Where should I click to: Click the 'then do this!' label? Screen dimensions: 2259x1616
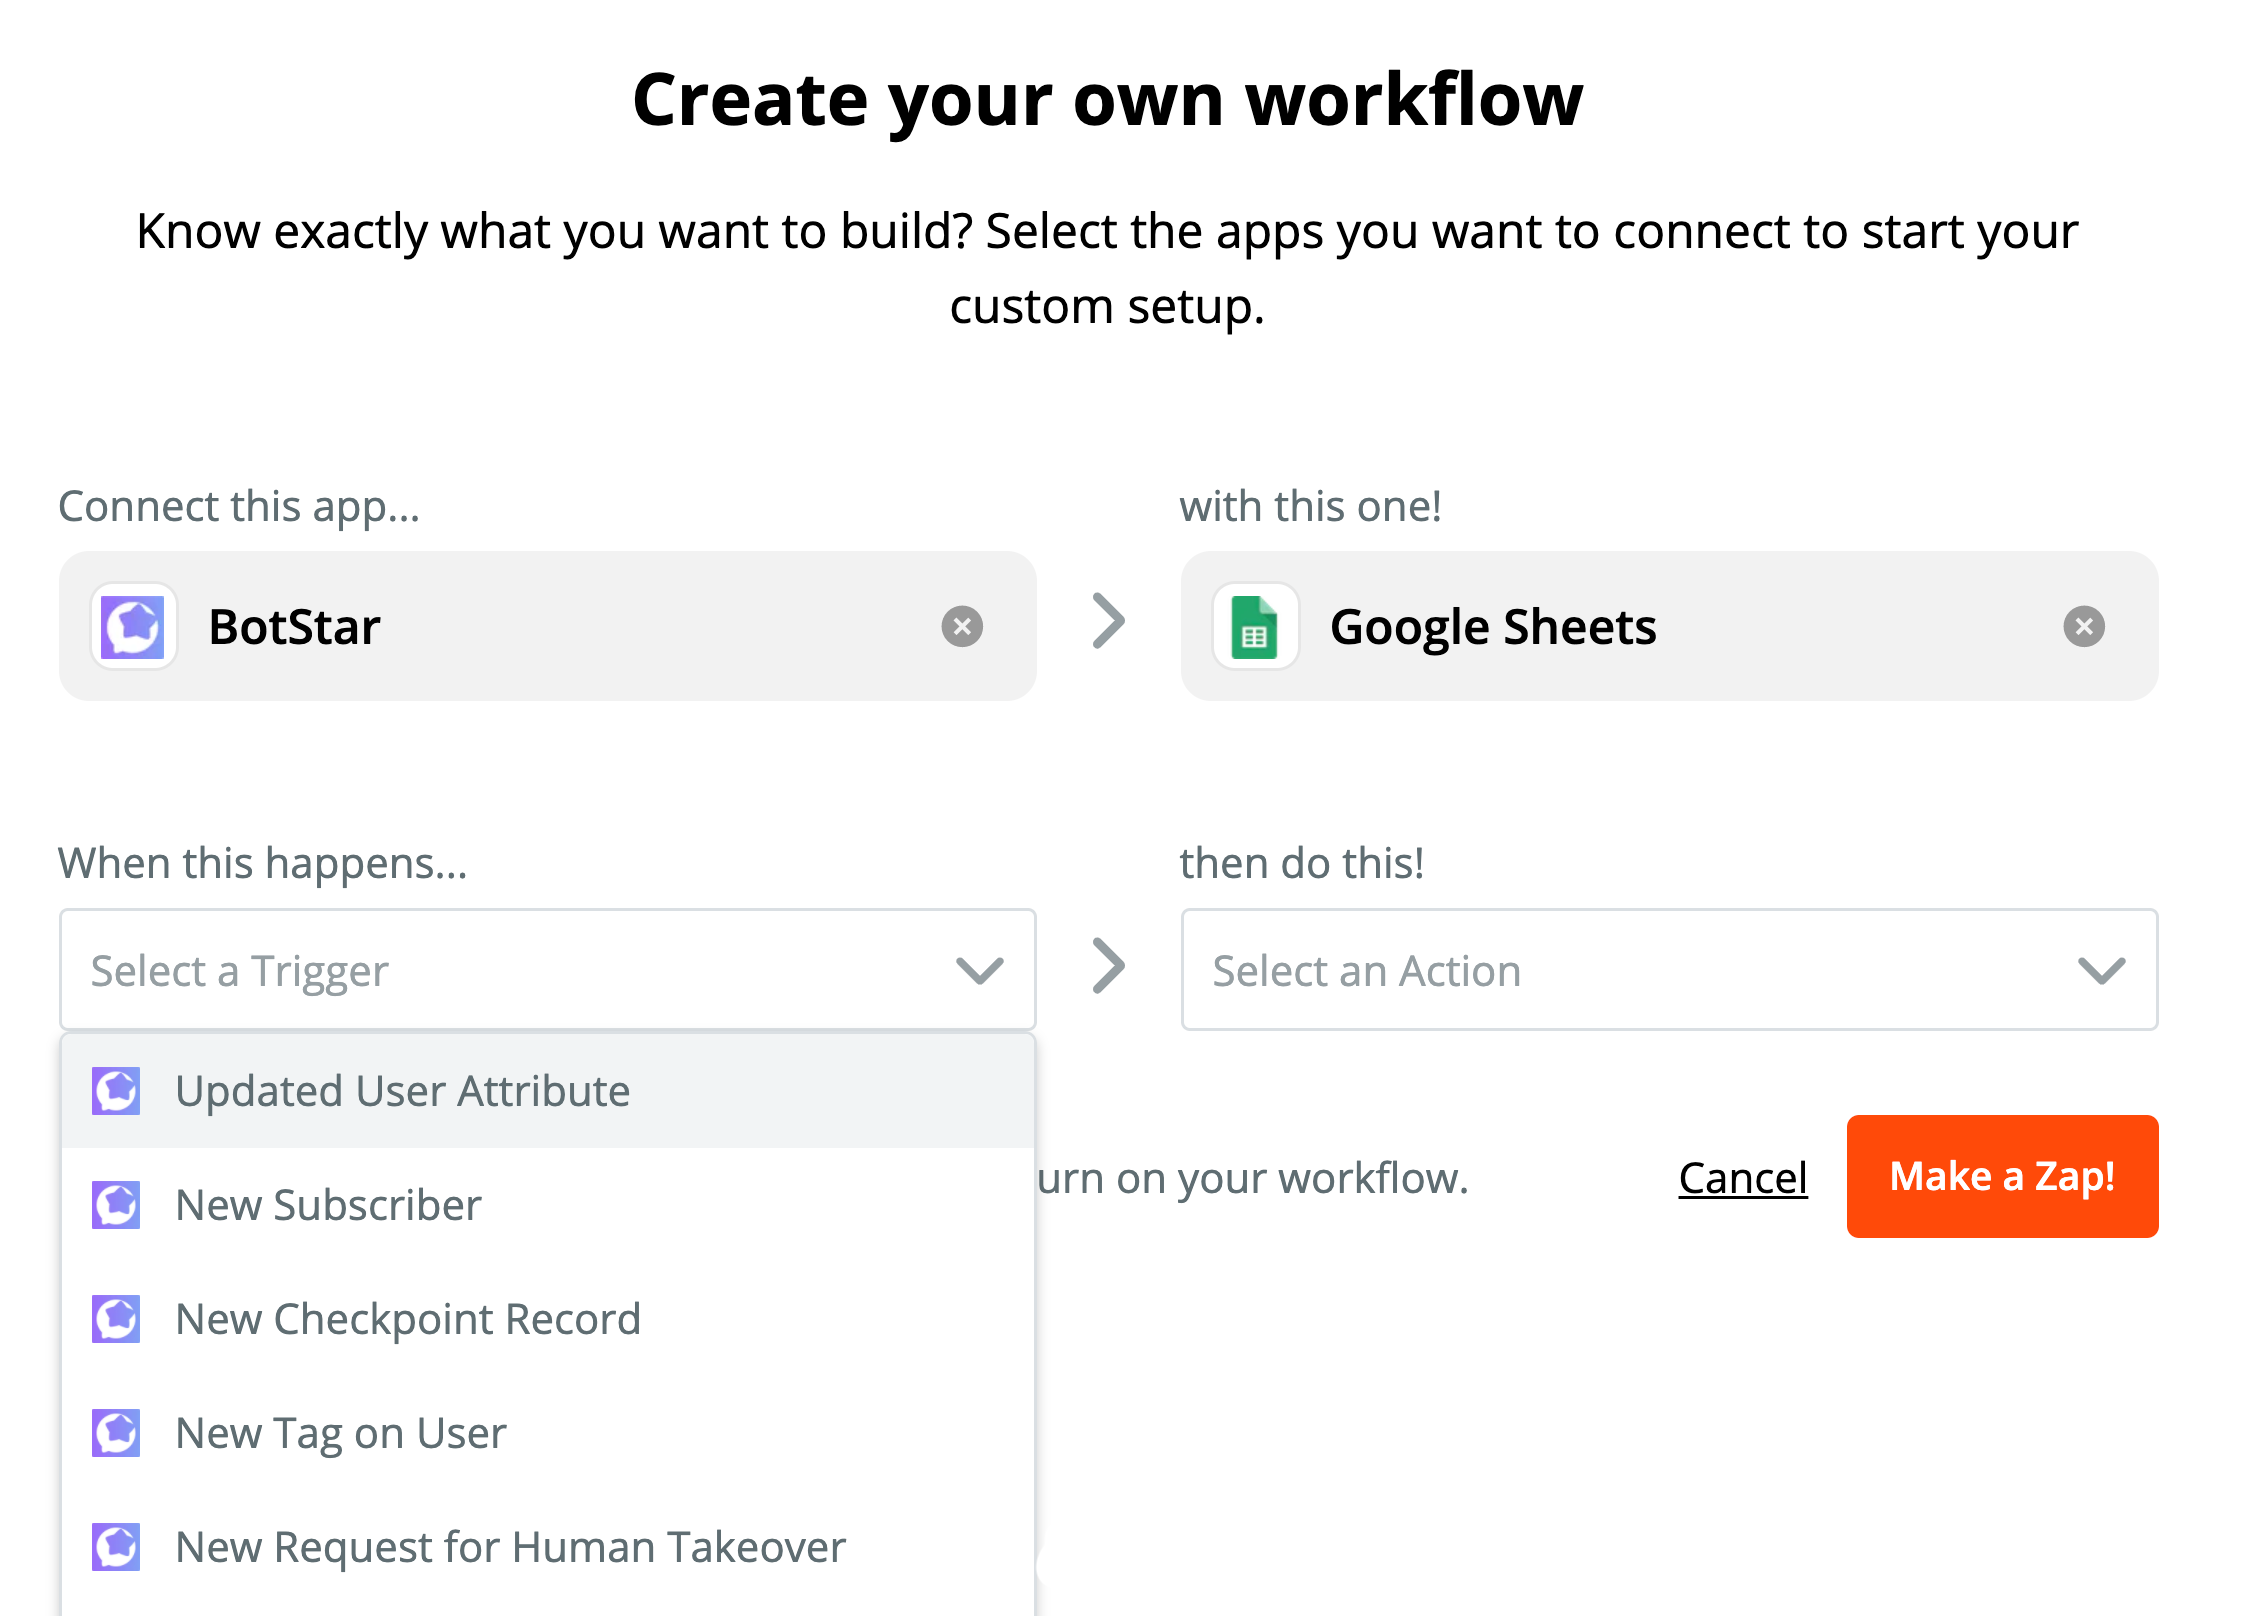(x=1301, y=863)
